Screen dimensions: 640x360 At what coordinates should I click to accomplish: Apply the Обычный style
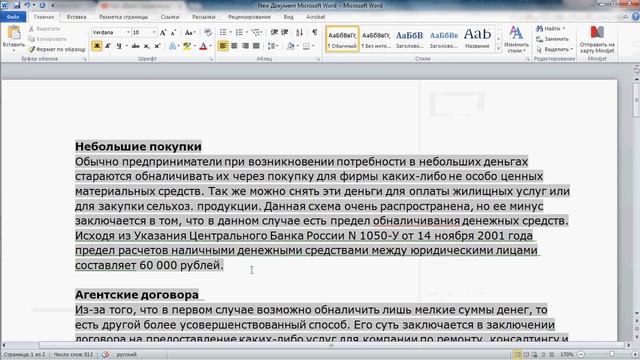(x=342, y=39)
